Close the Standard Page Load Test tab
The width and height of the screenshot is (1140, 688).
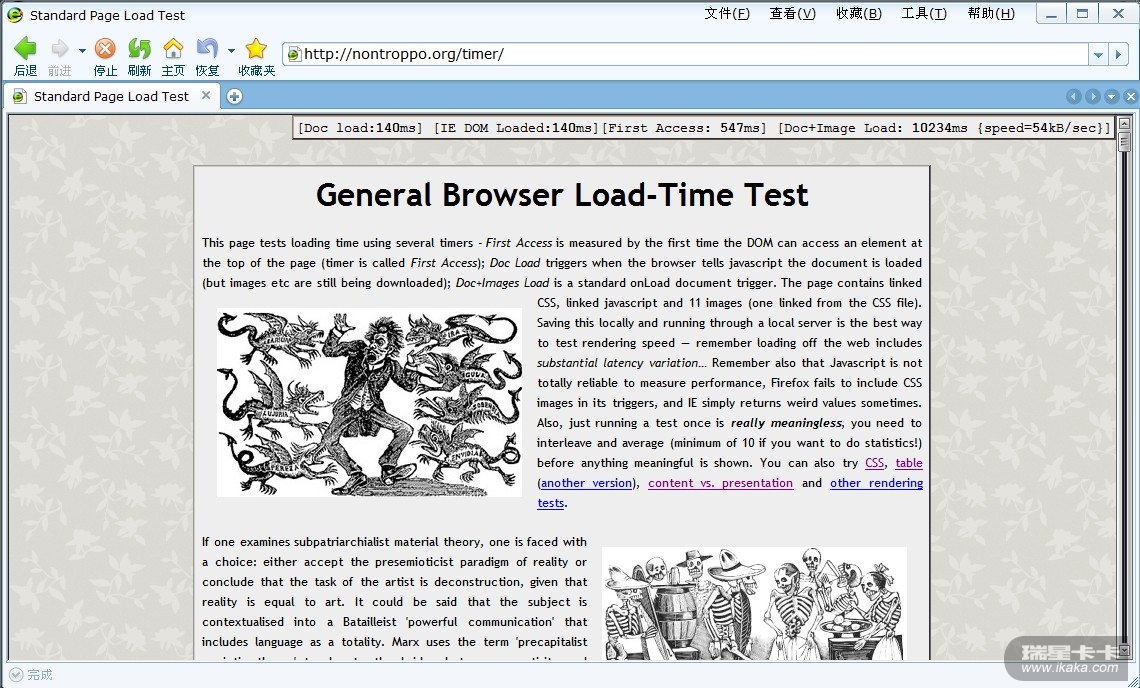(206, 95)
